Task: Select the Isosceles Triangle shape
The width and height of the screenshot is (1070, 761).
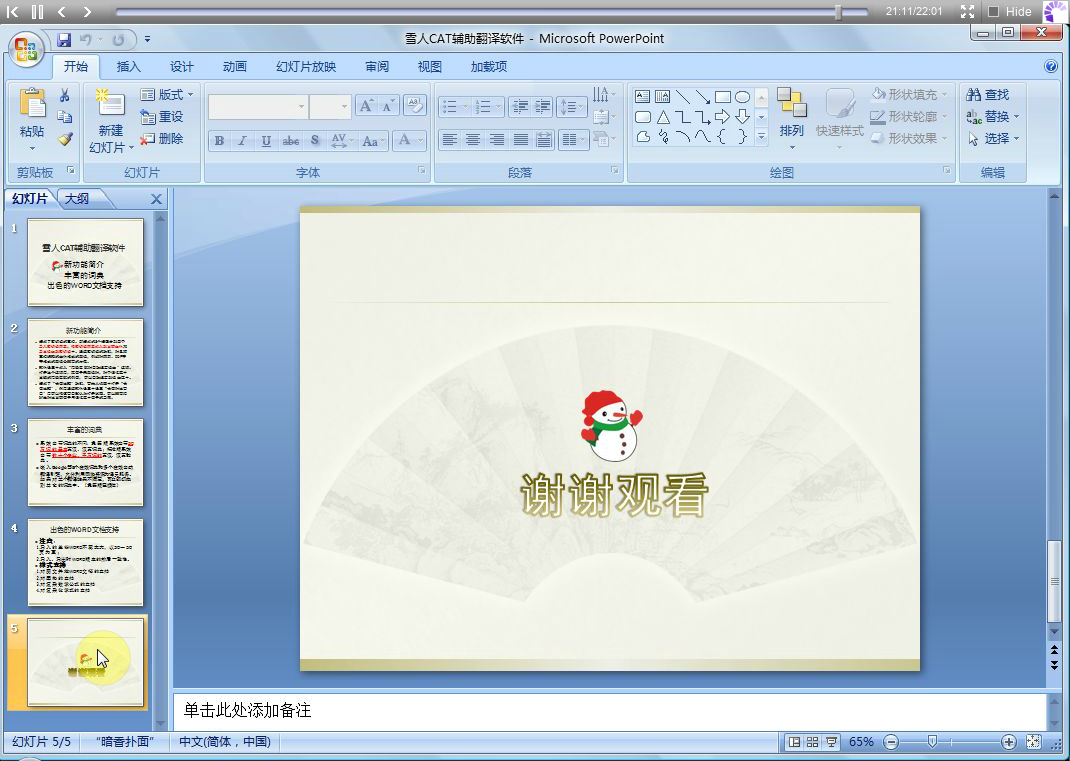Action: click(663, 117)
